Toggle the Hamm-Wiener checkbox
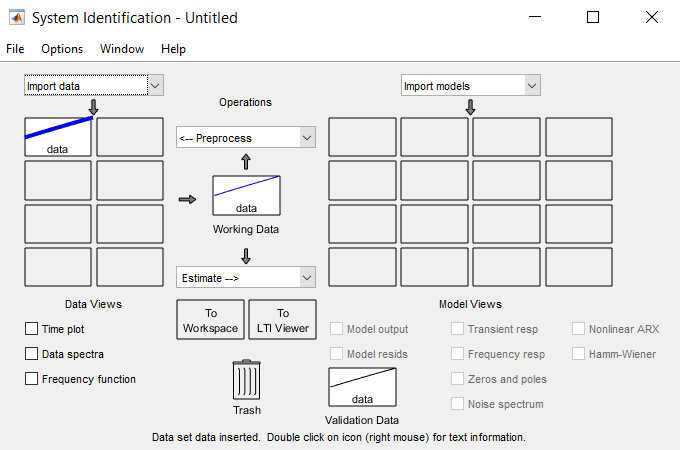 point(578,354)
